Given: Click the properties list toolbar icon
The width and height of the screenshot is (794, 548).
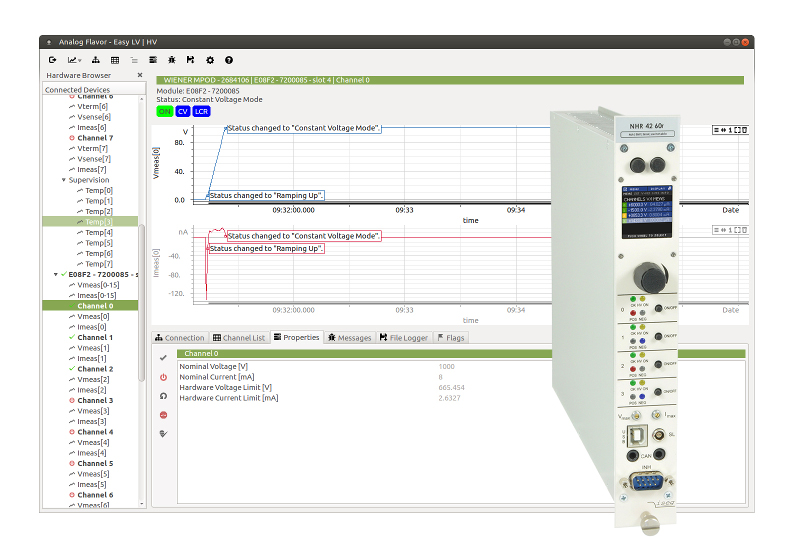Looking at the screenshot, I should click(x=153, y=60).
